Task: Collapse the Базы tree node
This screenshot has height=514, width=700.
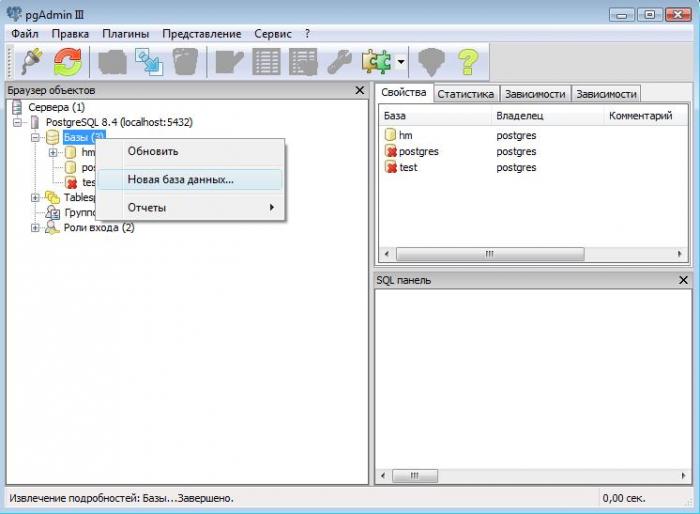Action: point(35,137)
